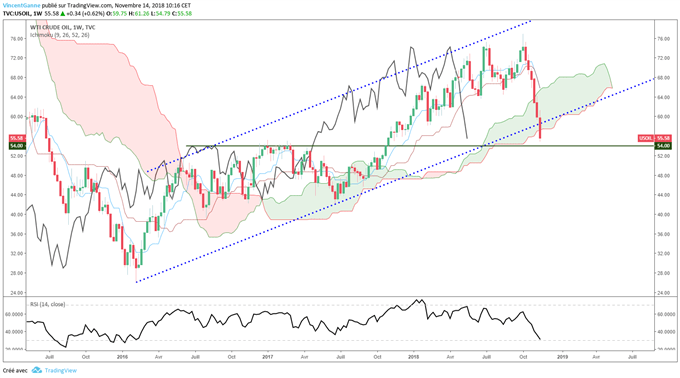The width and height of the screenshot is (680, 378).
Task: Select the horizontal green 54.00 support line
Action: pos(420,146)
